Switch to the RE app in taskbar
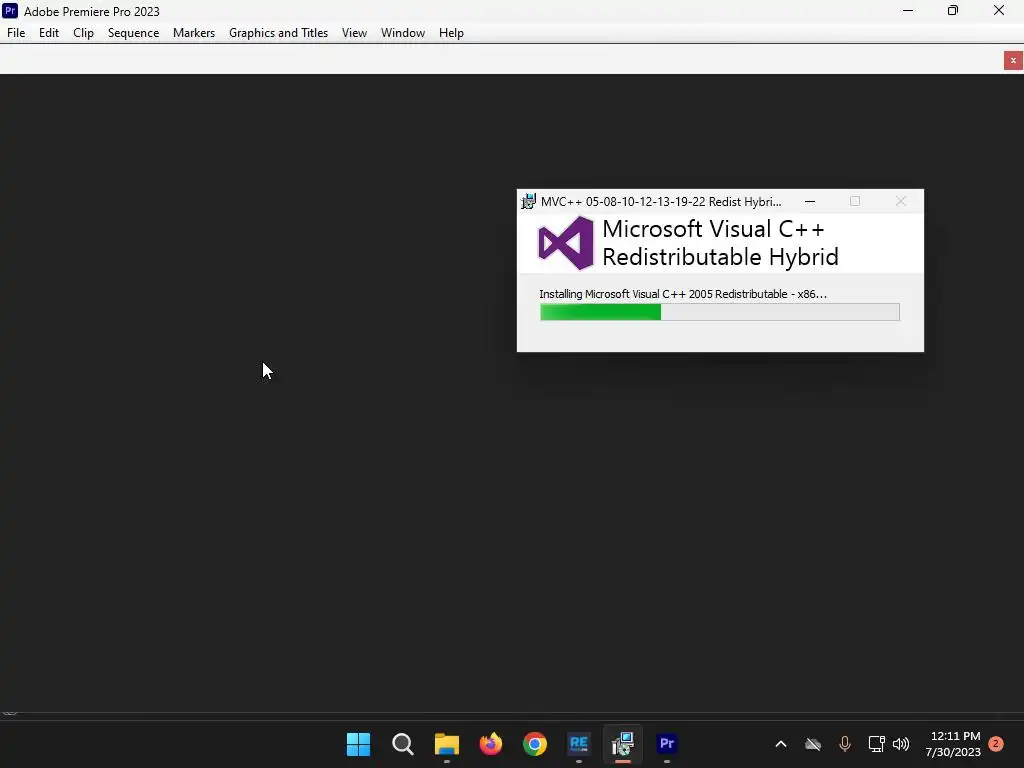The image size is (1024, 768). tap(579, 744)
